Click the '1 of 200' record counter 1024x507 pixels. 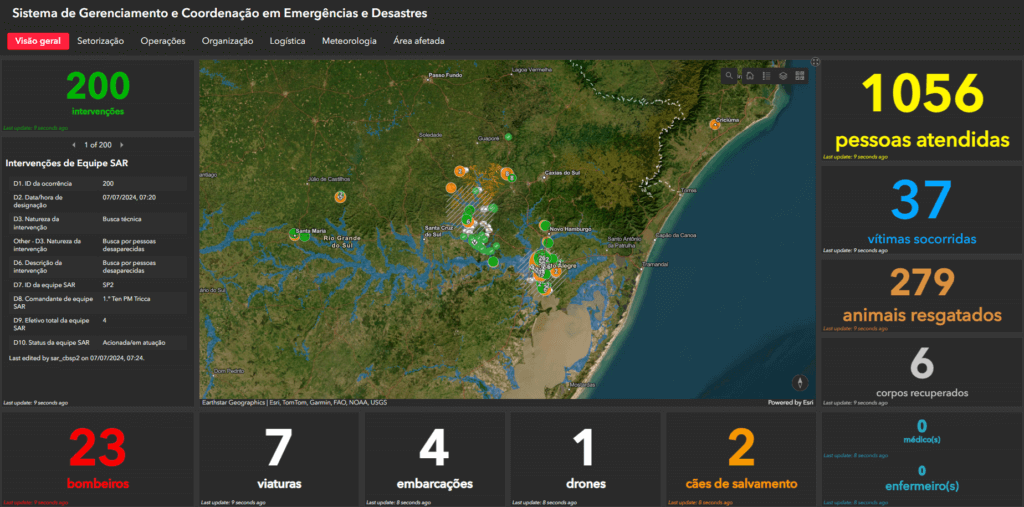tap(98, 144)
